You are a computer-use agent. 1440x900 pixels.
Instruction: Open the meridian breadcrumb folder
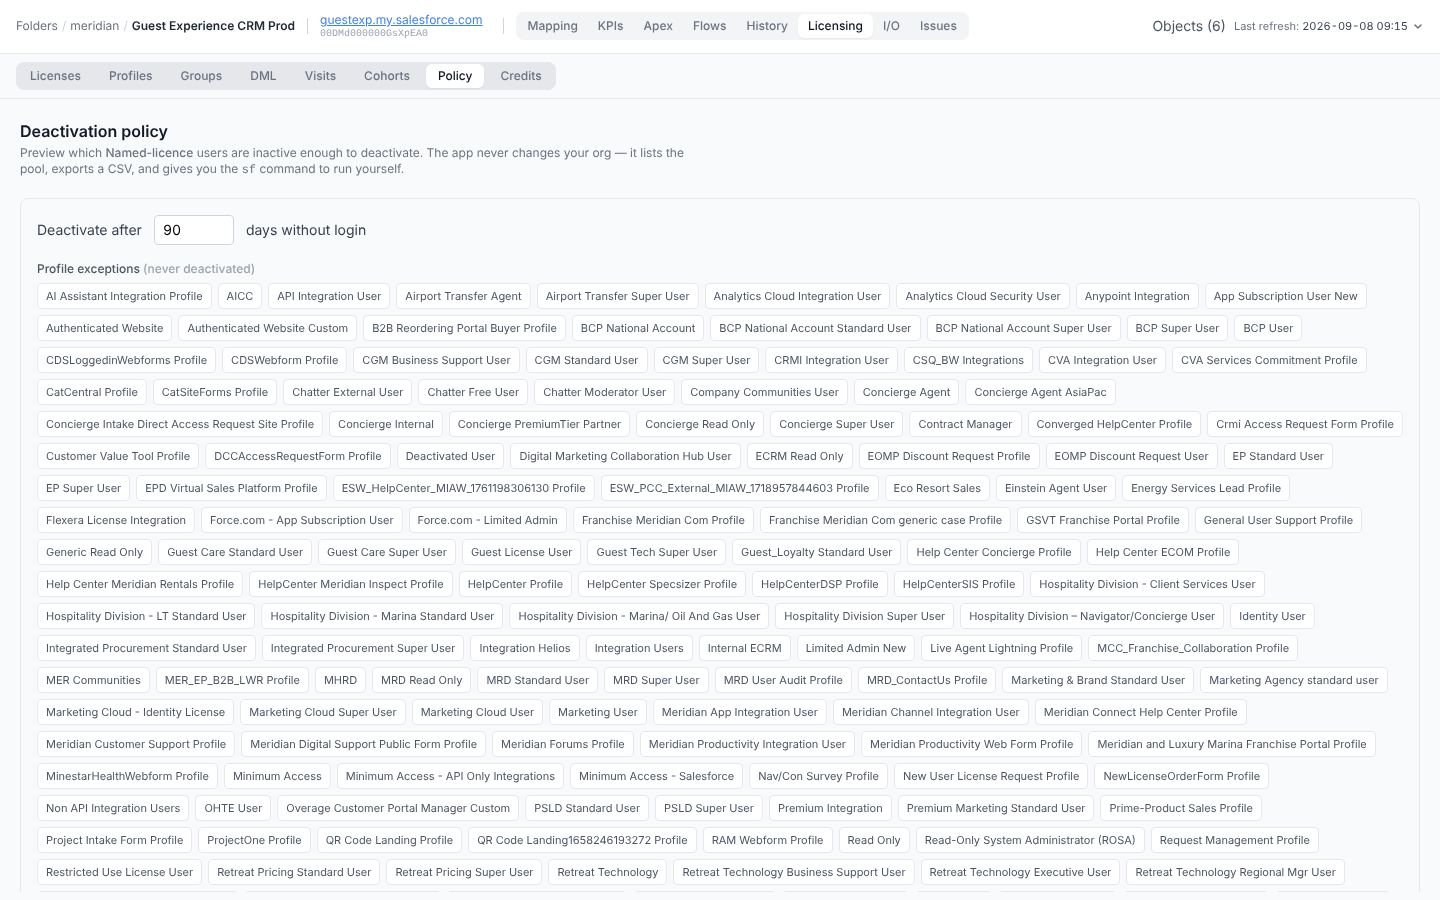pyautogui.click(x=95, y=26)
